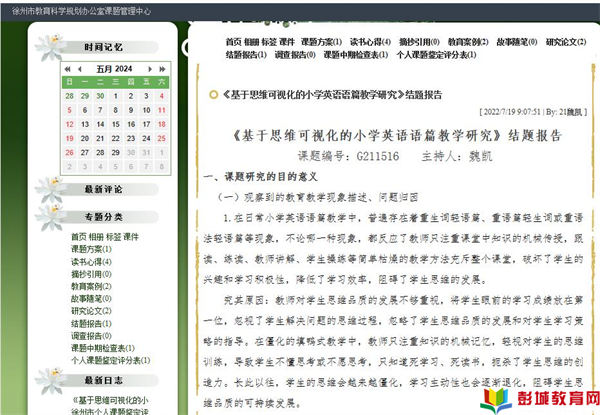Open 读书心得(4) in sidebar category list
This screenshot has height=415, width=600.
[91, 262]
